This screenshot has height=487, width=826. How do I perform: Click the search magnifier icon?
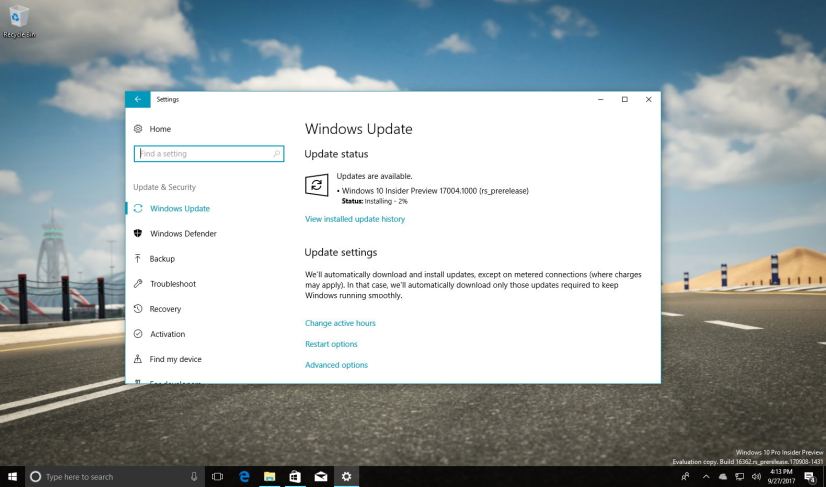276,153
